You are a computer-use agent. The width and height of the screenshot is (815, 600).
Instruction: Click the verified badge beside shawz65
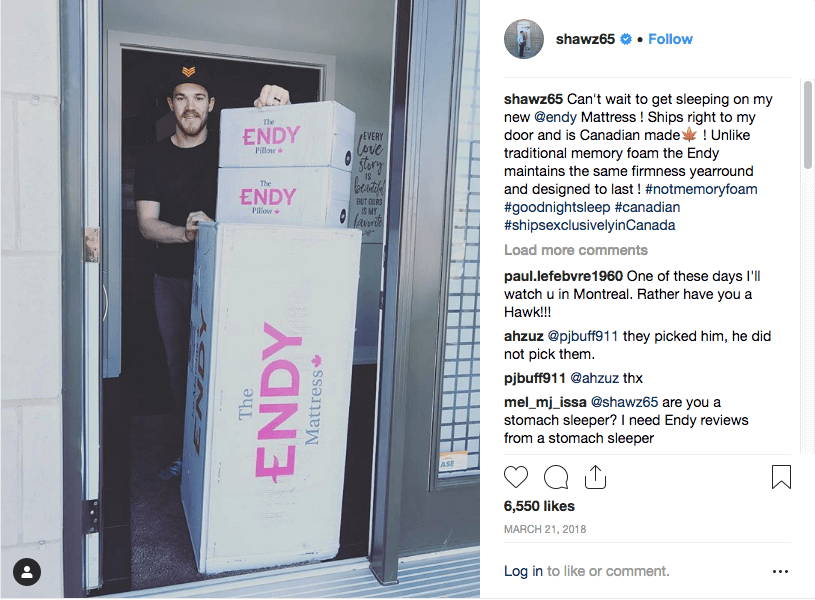tap(626, 39)
